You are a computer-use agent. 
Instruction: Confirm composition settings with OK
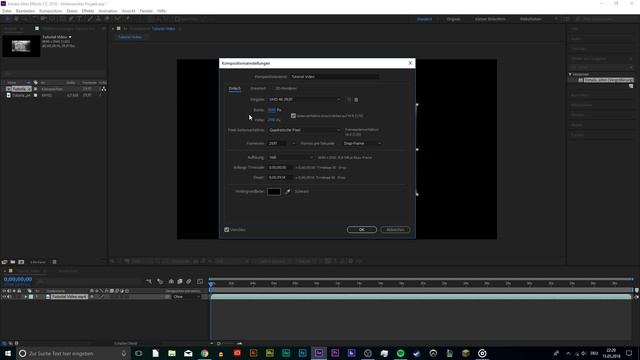tap(362, 230)
